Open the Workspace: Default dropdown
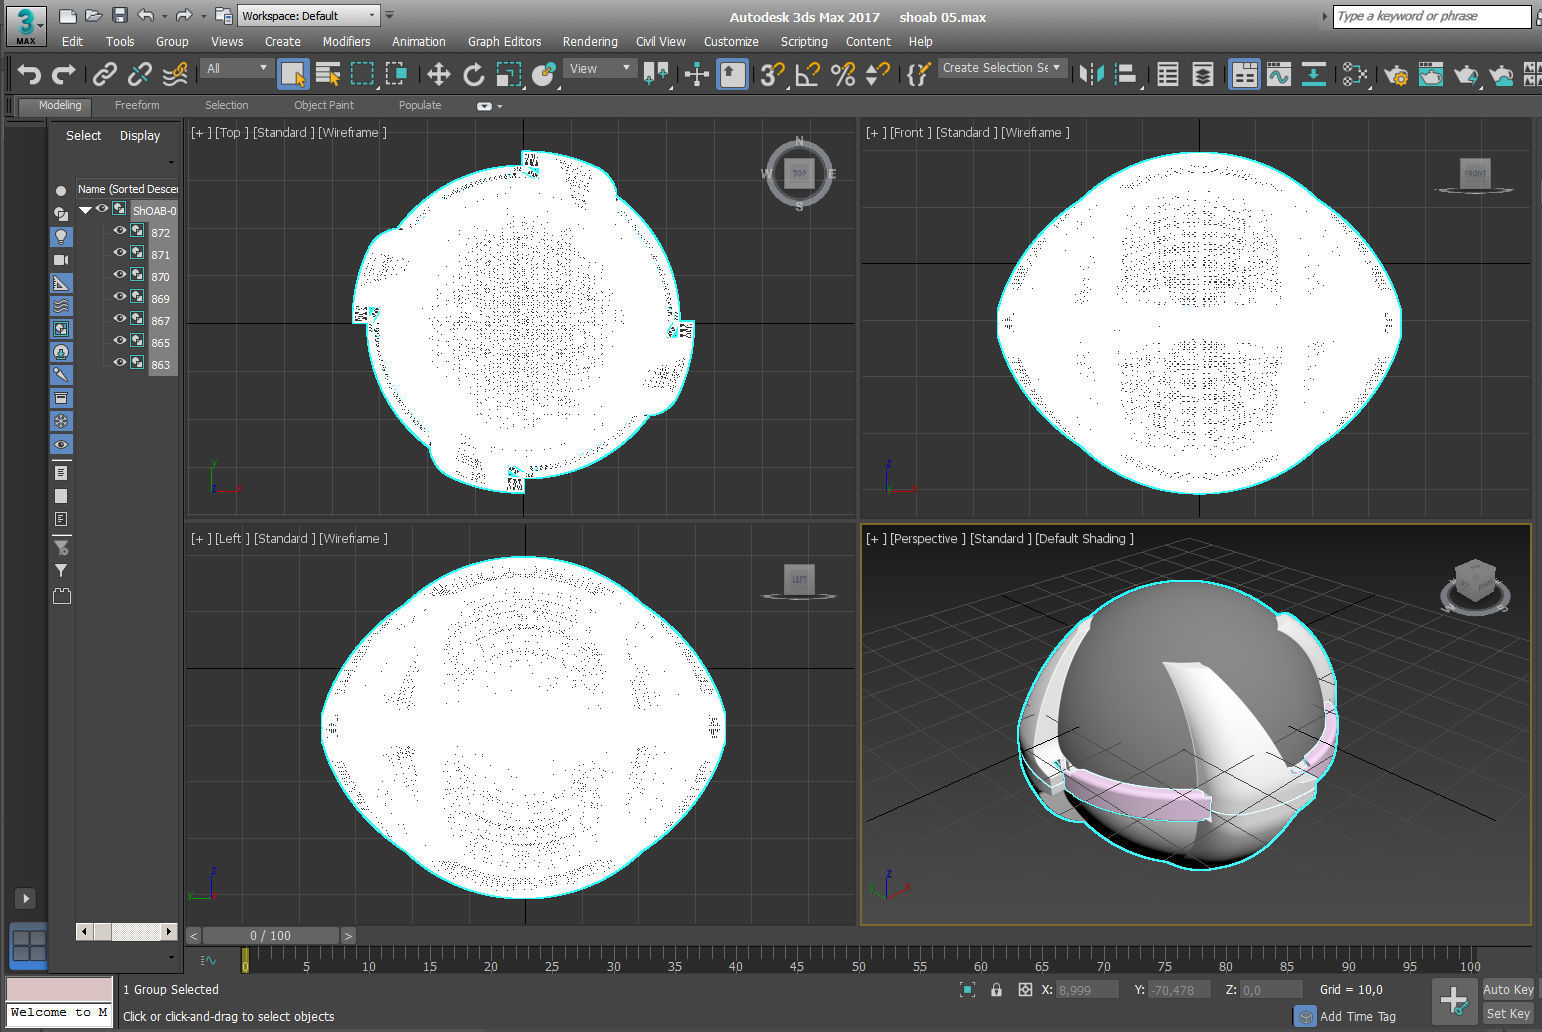 point(308,16)
